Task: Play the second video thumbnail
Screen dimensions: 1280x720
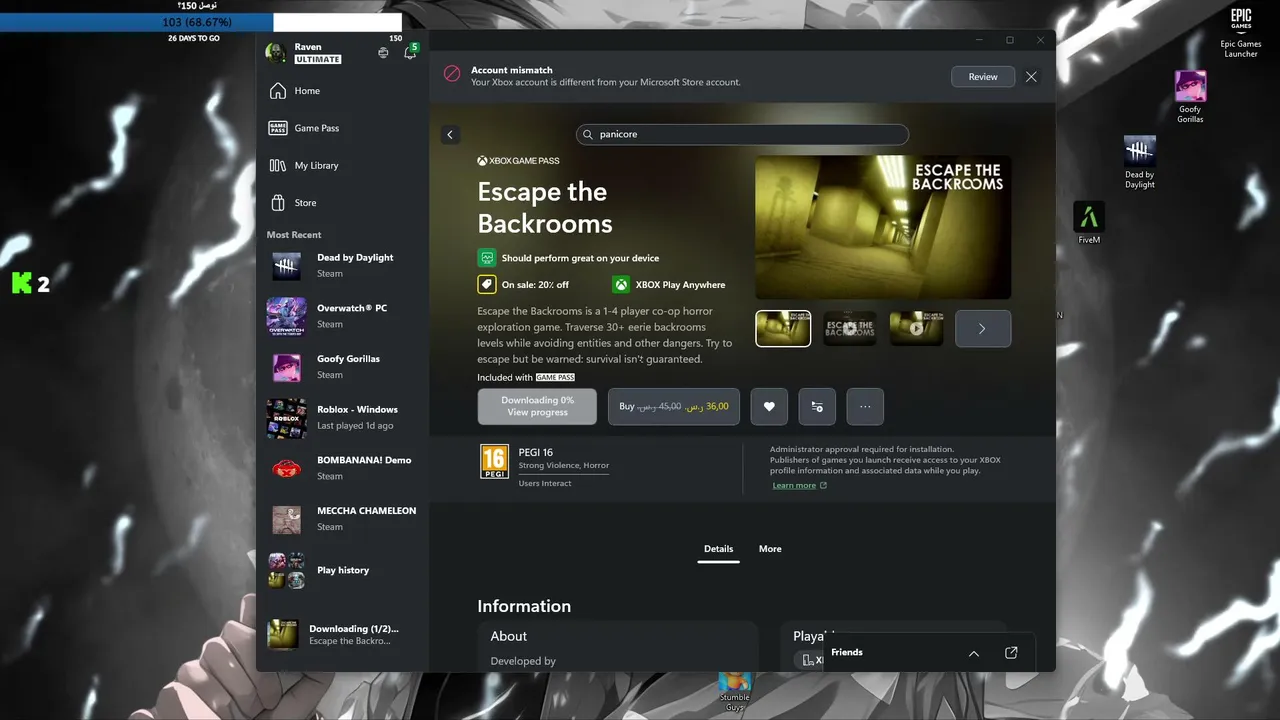Action: [x=850, y=328]
